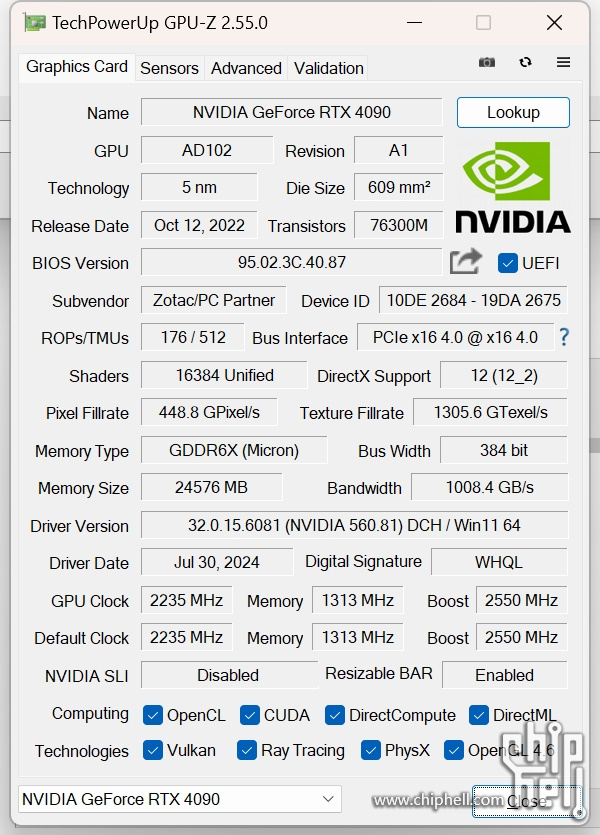Open the NVIDIA GeForce RTX 4090 combo box
Viewport: 600px width, 835px height.
(x=180, y=799)
